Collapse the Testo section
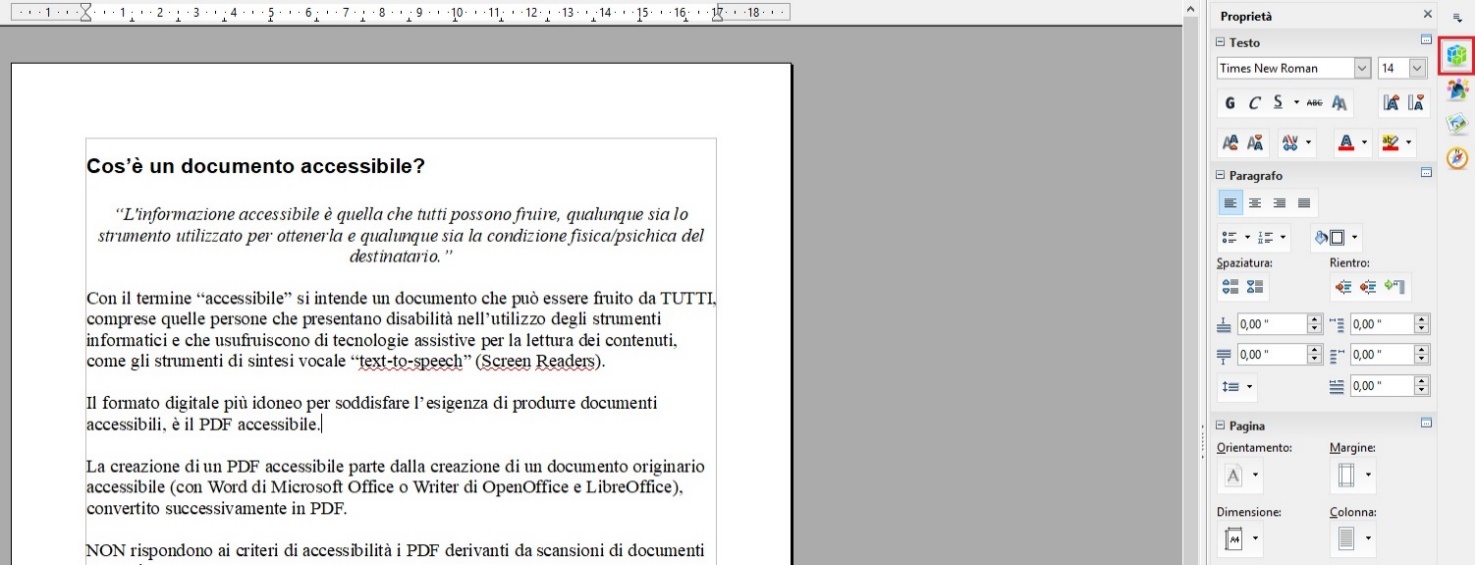The image size is (1475, 565). click(x=1220, y=43)
